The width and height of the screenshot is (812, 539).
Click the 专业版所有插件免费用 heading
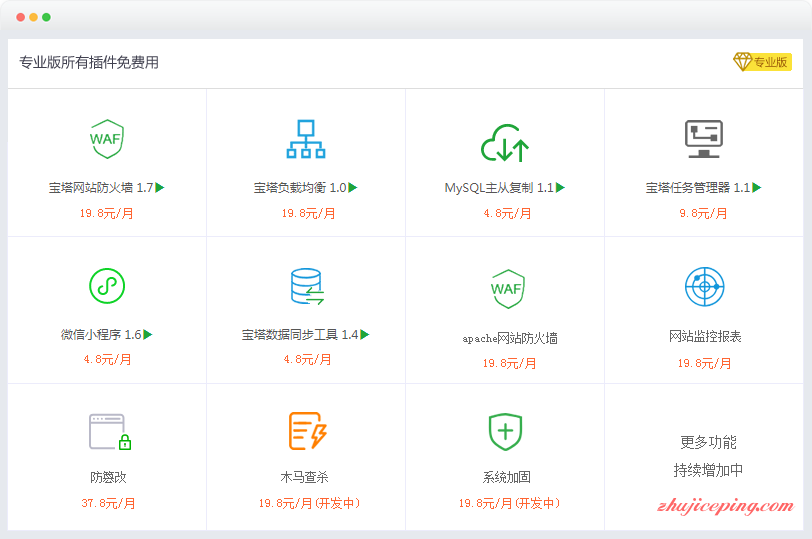coord(89,63)
